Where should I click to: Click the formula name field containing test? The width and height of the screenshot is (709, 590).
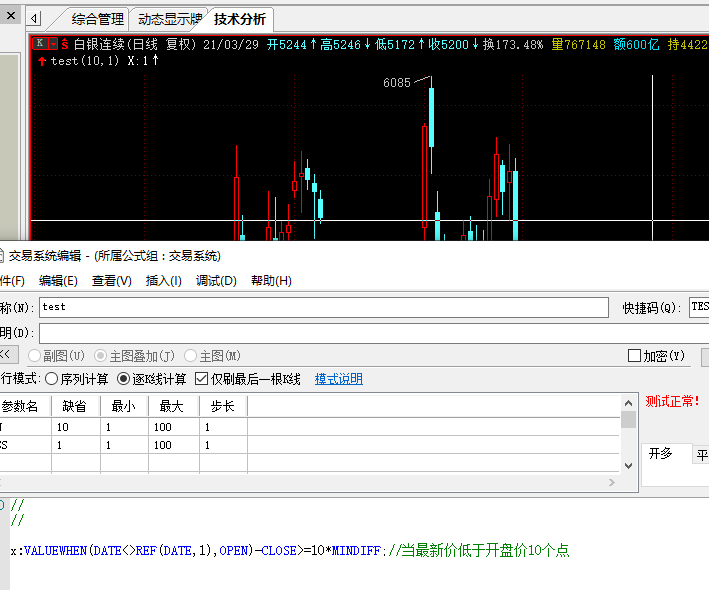pos(324,307)
